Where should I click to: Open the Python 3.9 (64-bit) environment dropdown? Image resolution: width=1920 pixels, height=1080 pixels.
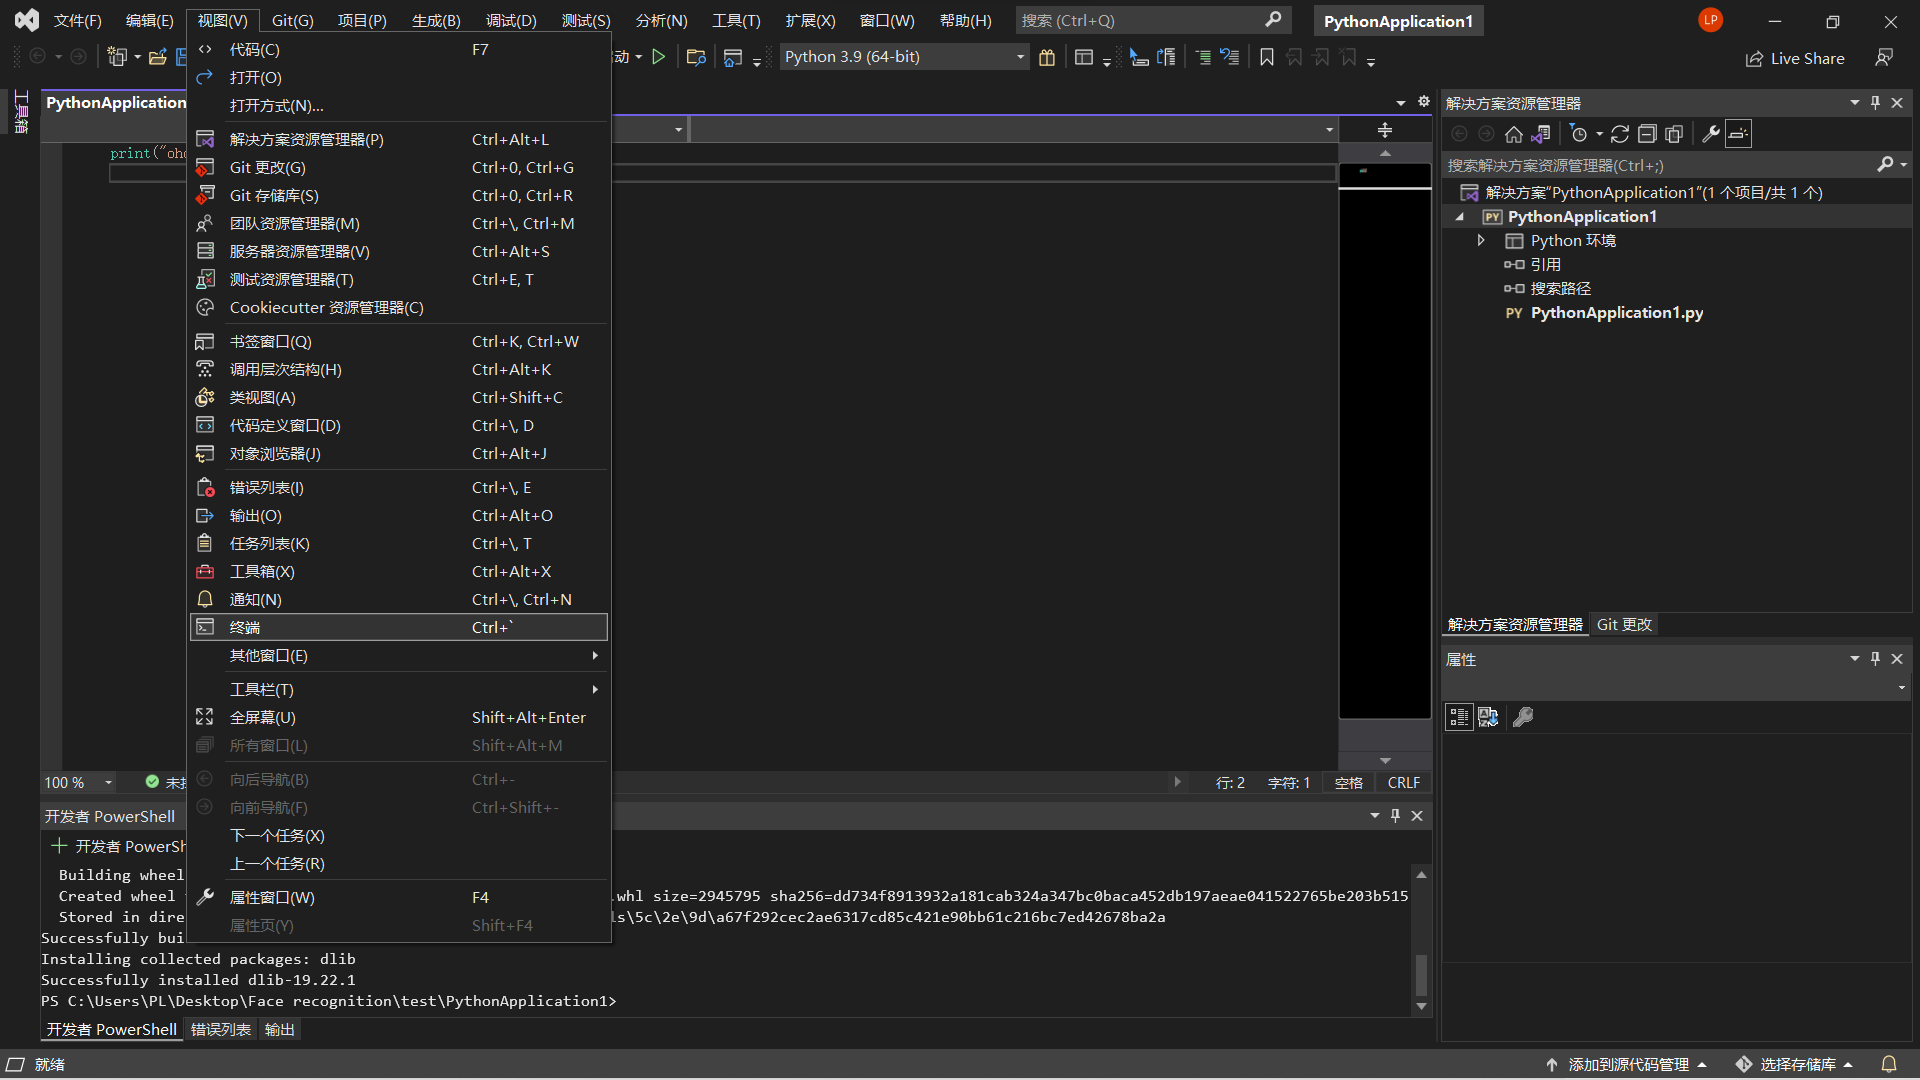pyautogui.click(x=1020, y=57)
